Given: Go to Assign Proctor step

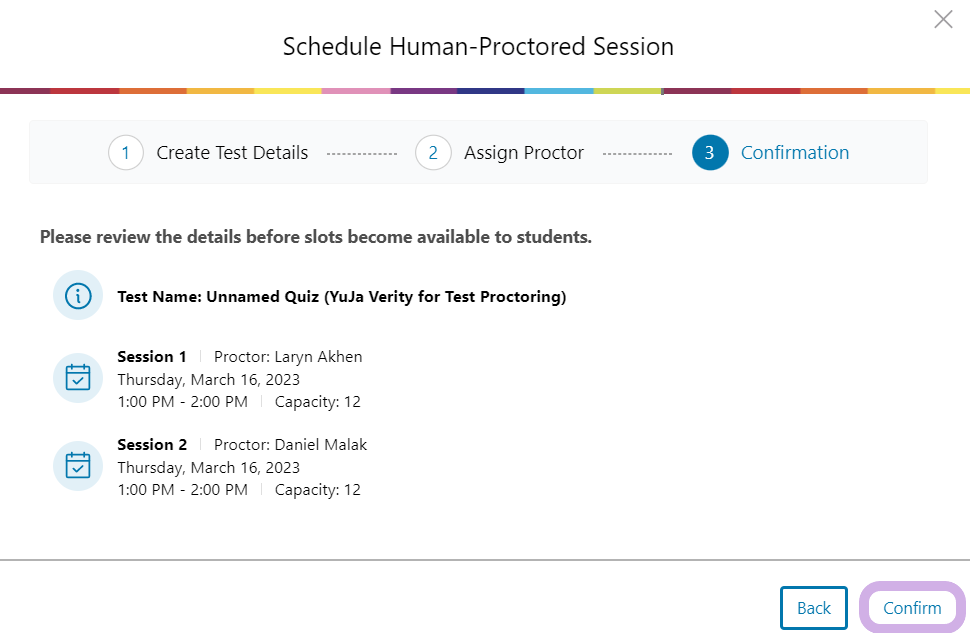Looking at the screenshot, I should [x=524, y=153].
